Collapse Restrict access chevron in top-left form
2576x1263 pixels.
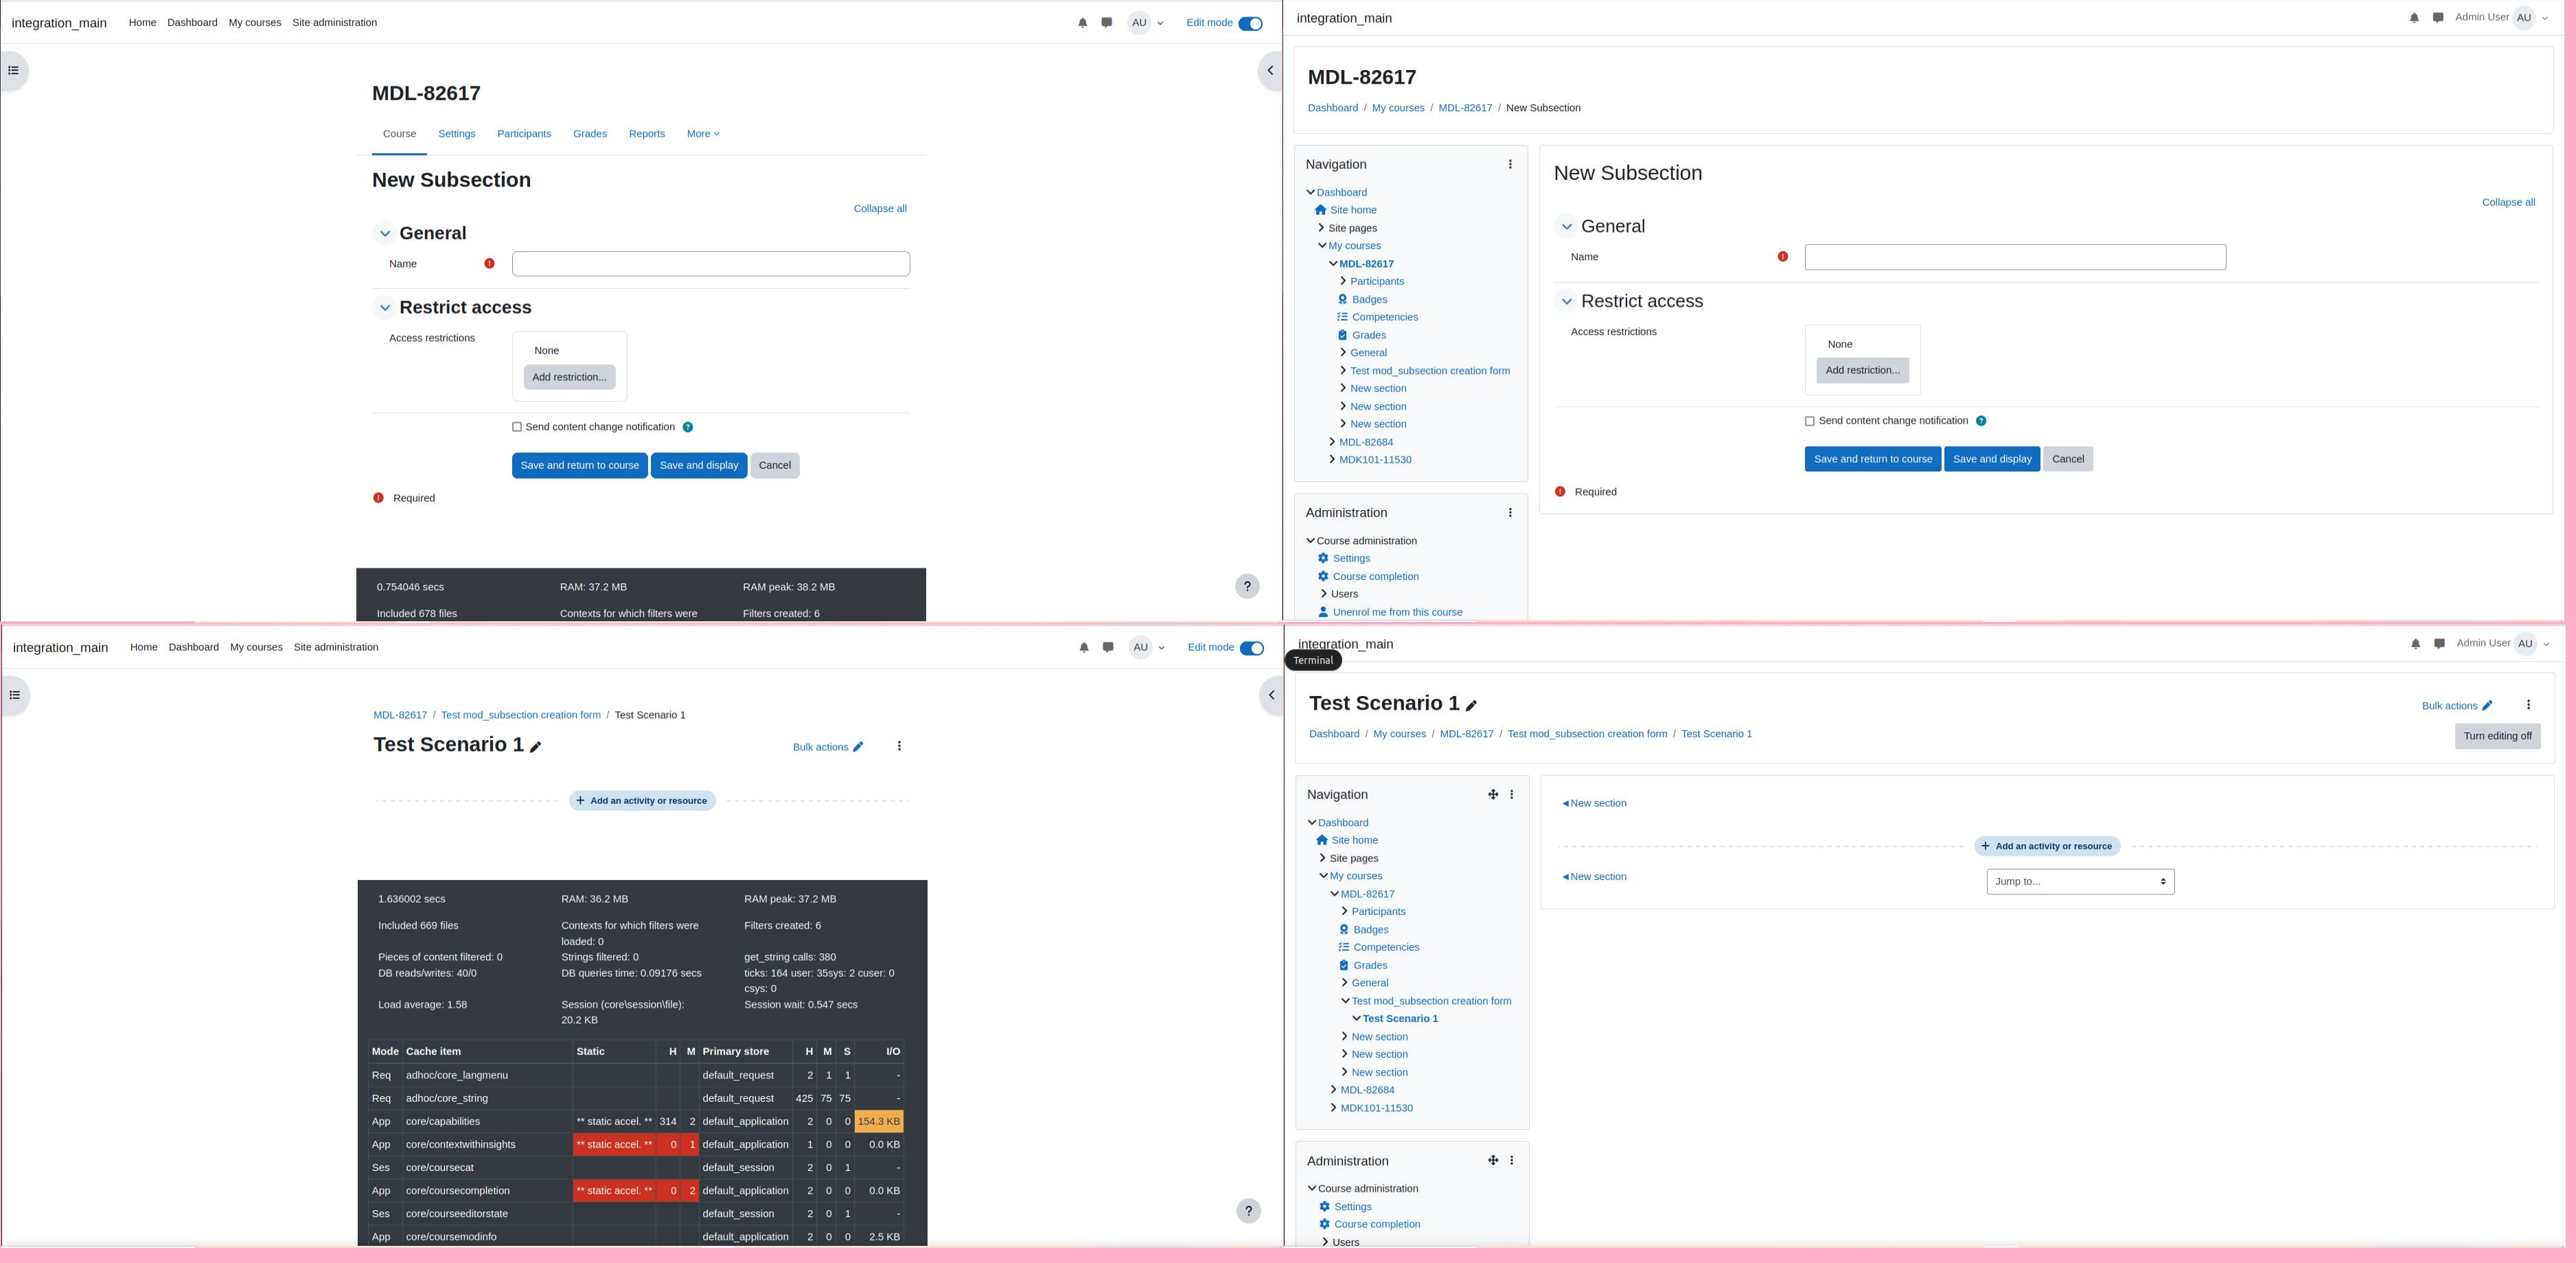(x=385, y=308)
